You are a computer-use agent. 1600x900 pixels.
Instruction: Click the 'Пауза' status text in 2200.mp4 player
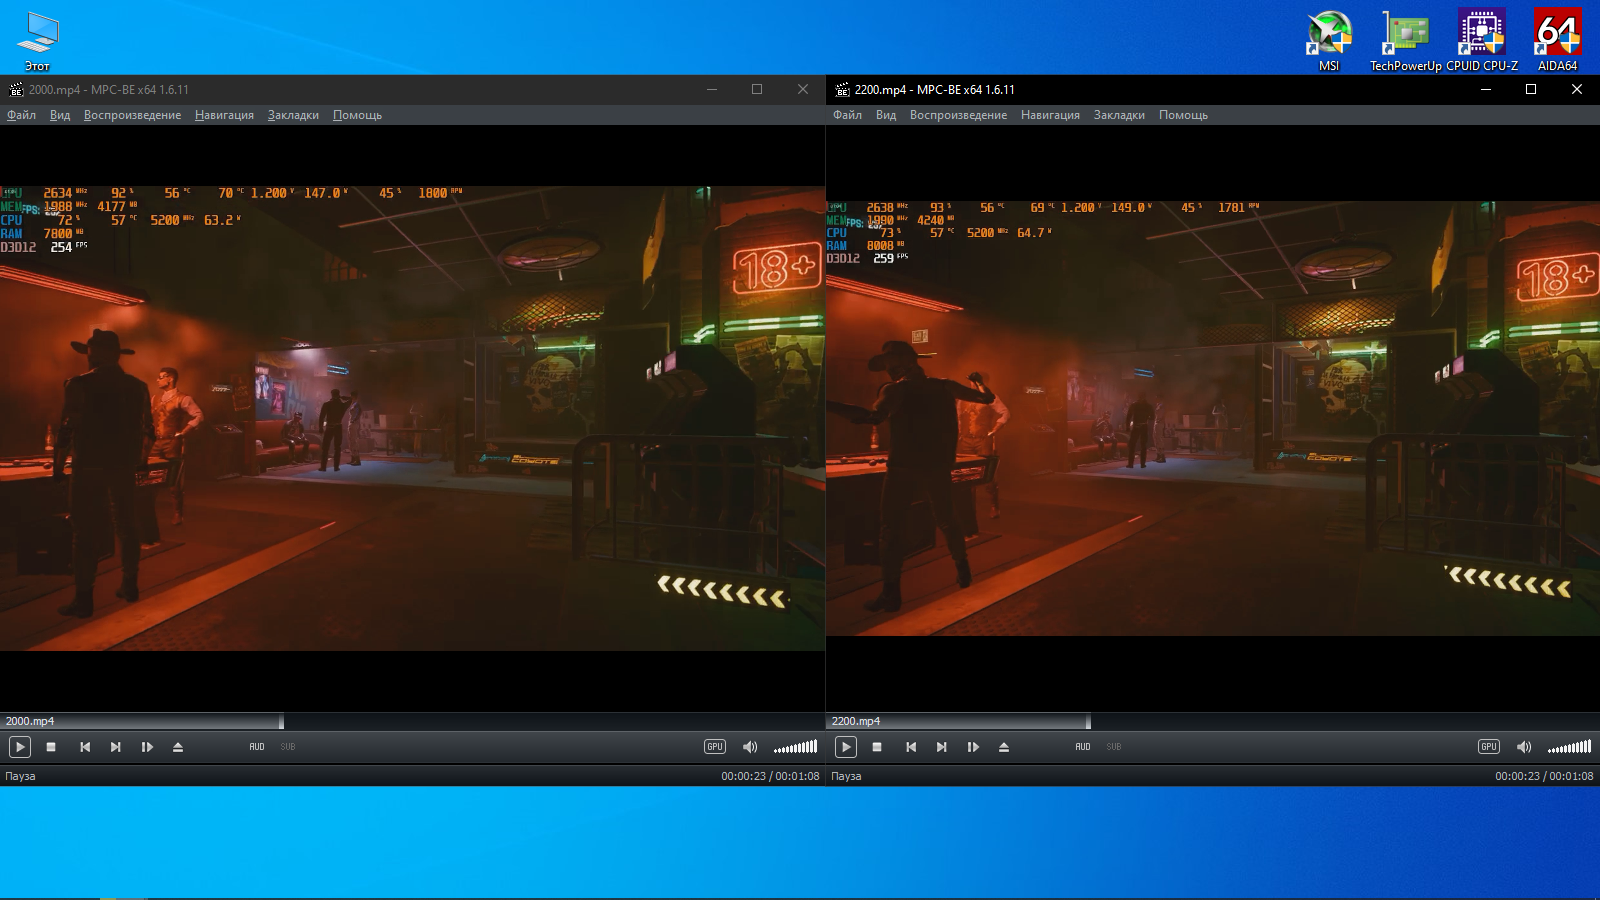click(x=846, y=776)
